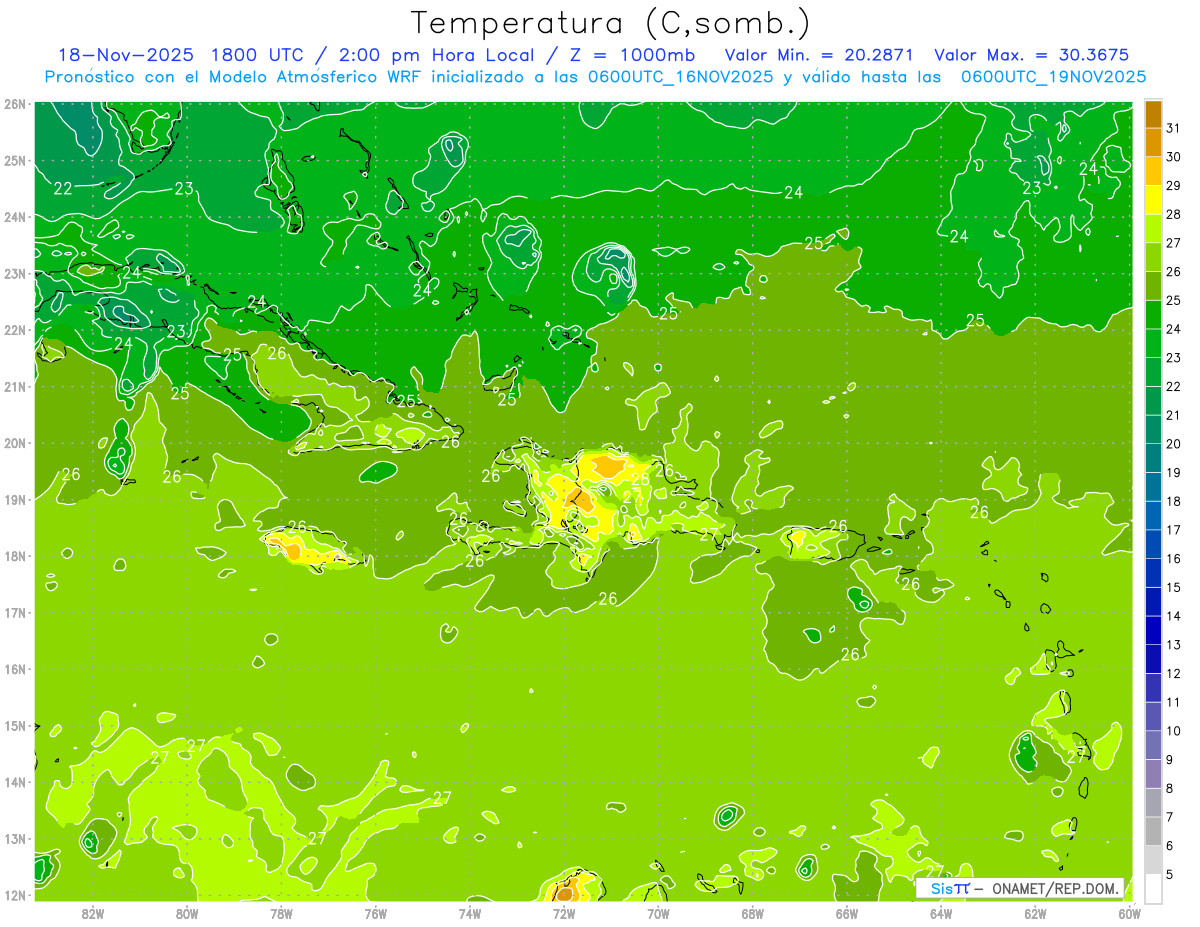Image resolution: width=1200 pixels, height=927 pixels.
Task: Click the darkest orange swatch above 31
Action: pos(1154,114)
